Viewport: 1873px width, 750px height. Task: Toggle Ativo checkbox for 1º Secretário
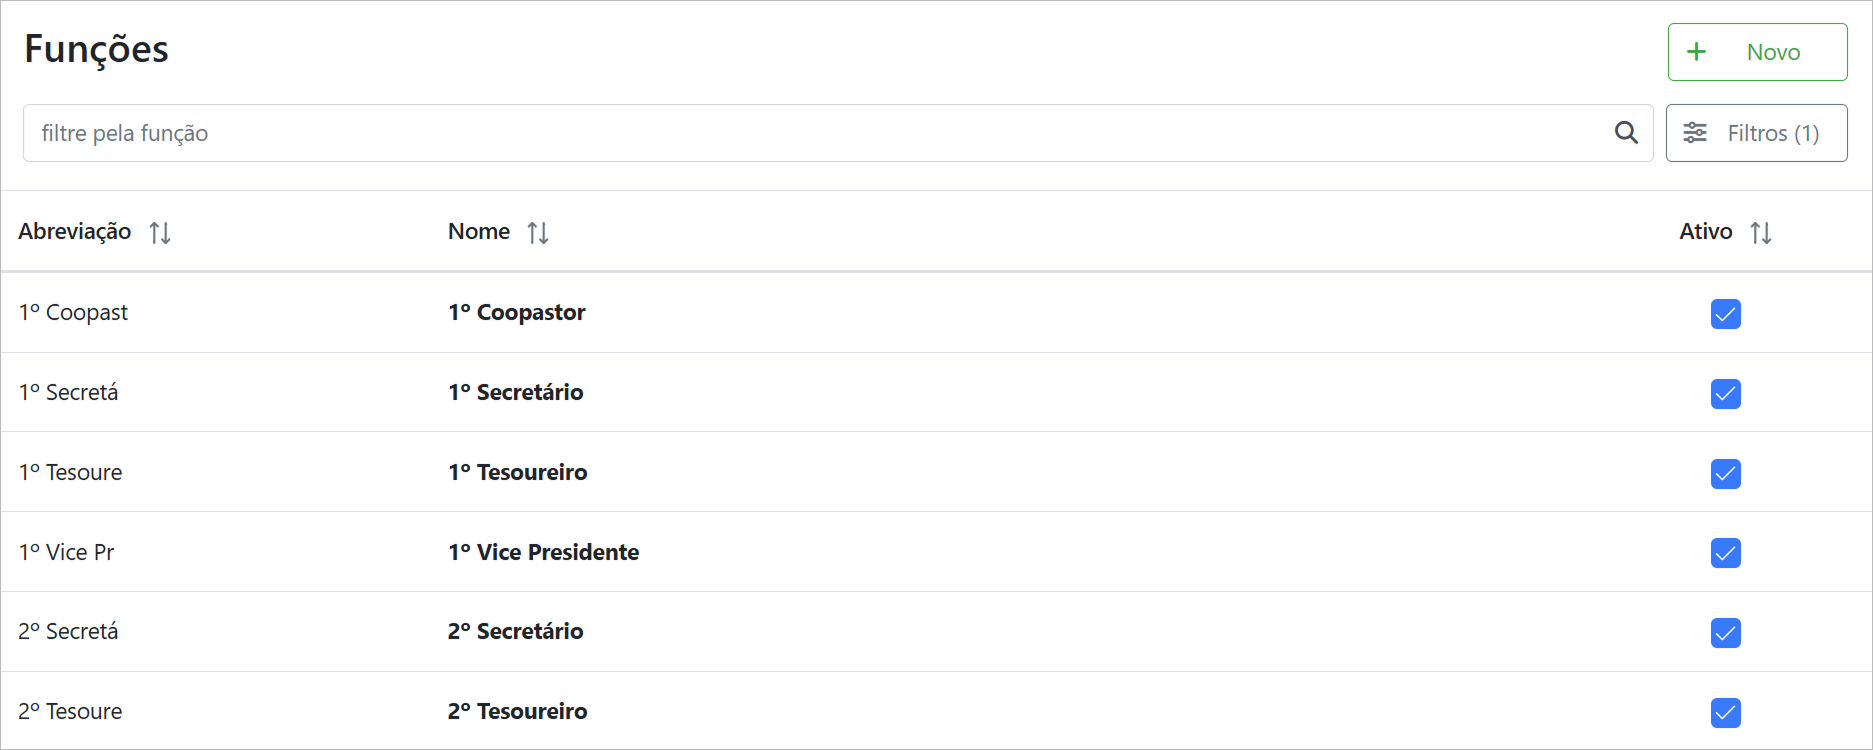pos(1725,394)
